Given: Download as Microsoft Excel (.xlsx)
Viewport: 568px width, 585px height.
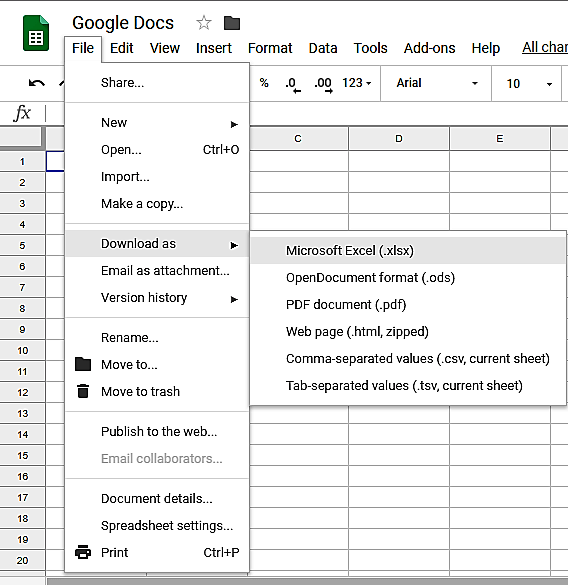Looking at the screenshot, I should click(408, 250).
